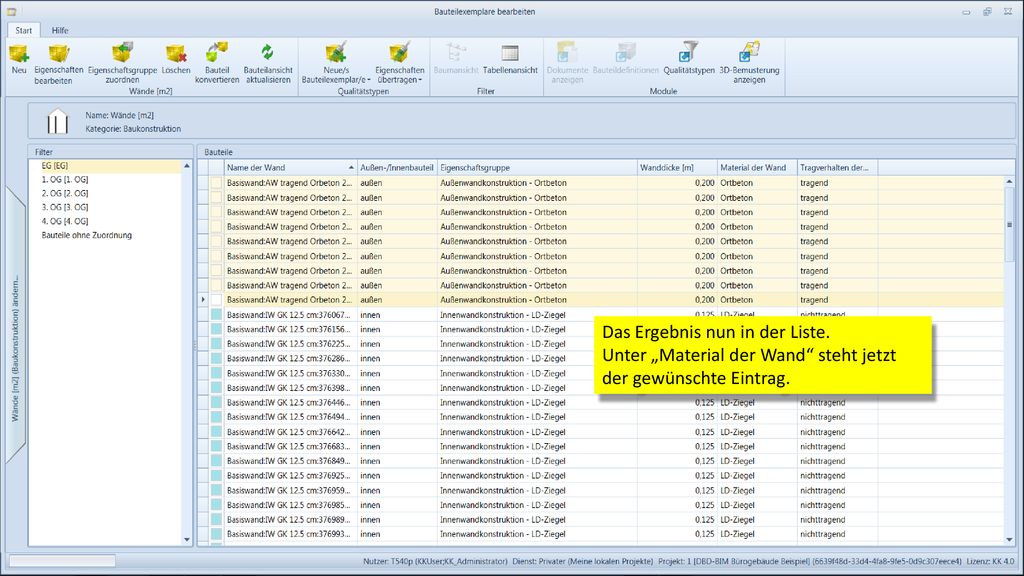The width and height of the screenshot is (1024, 576).
Task: Click Dokumente anzeigen icon
Action: pyautogui.click(x=567, y=53)
